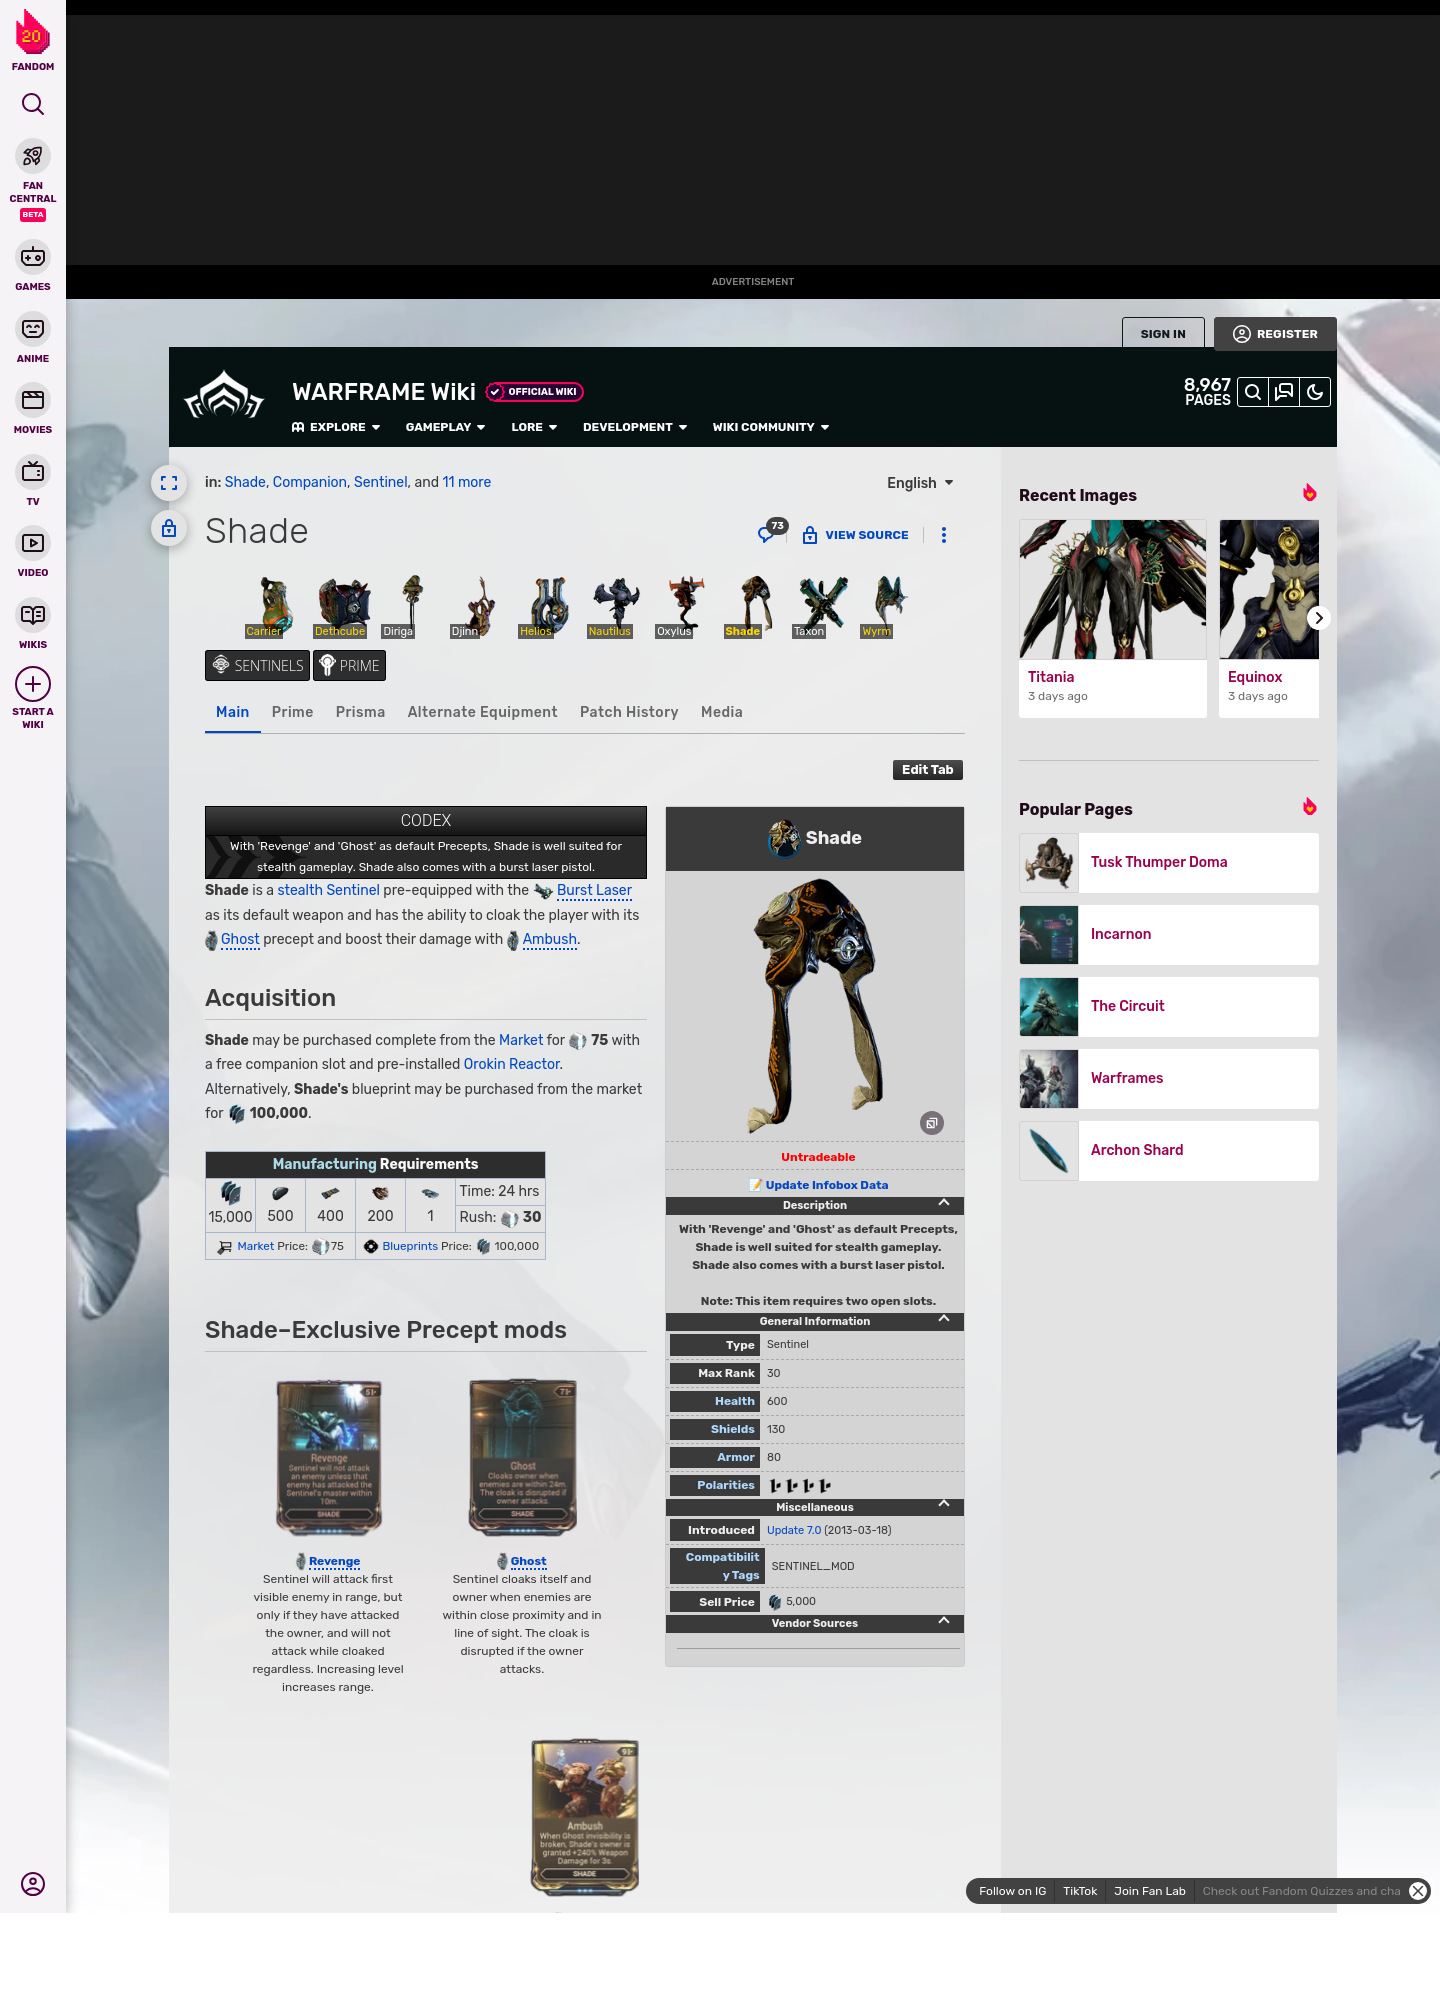Open the Fandom sidebar search icon
This screenshot has width=1440, height=2000.
(x=33, y=104)
